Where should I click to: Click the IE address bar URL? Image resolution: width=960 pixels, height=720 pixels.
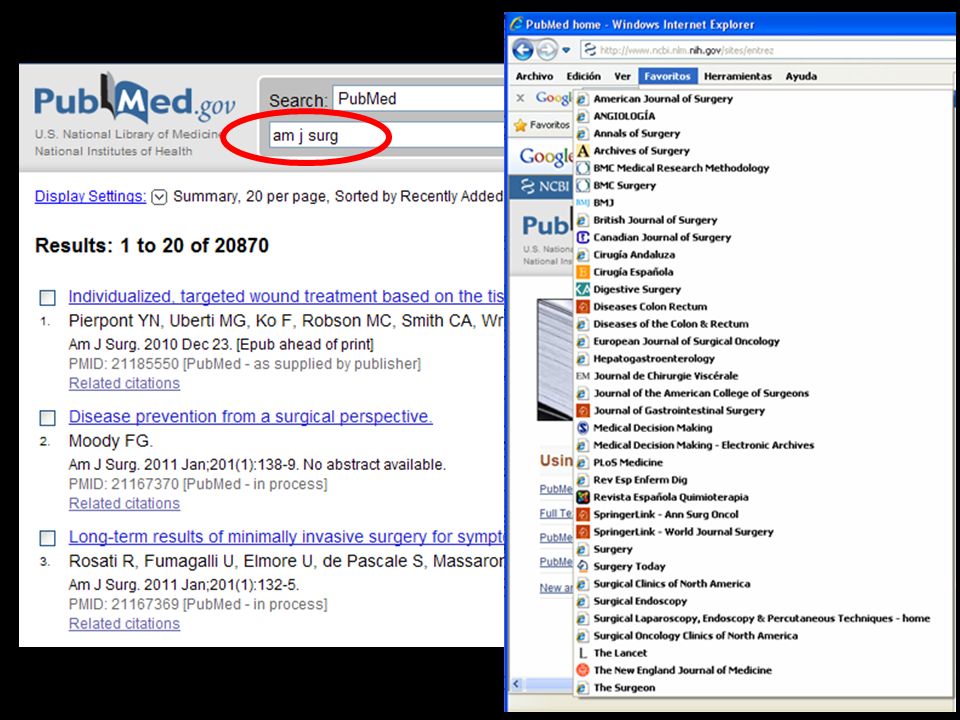pyautogui.click(x=687, y=50)
